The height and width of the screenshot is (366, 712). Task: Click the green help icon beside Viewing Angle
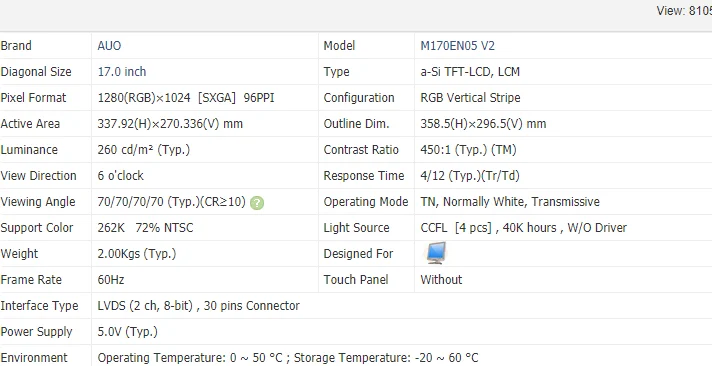click(257, 203)
